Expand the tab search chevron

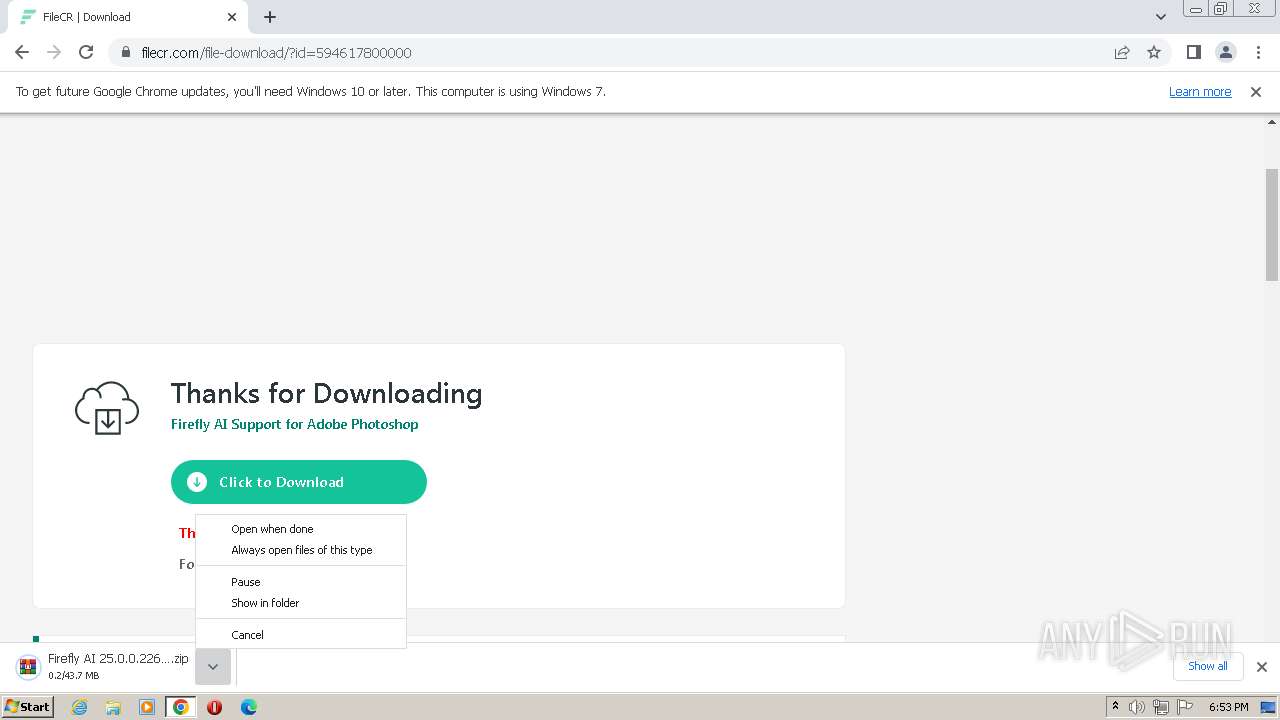pos(1161,17)
